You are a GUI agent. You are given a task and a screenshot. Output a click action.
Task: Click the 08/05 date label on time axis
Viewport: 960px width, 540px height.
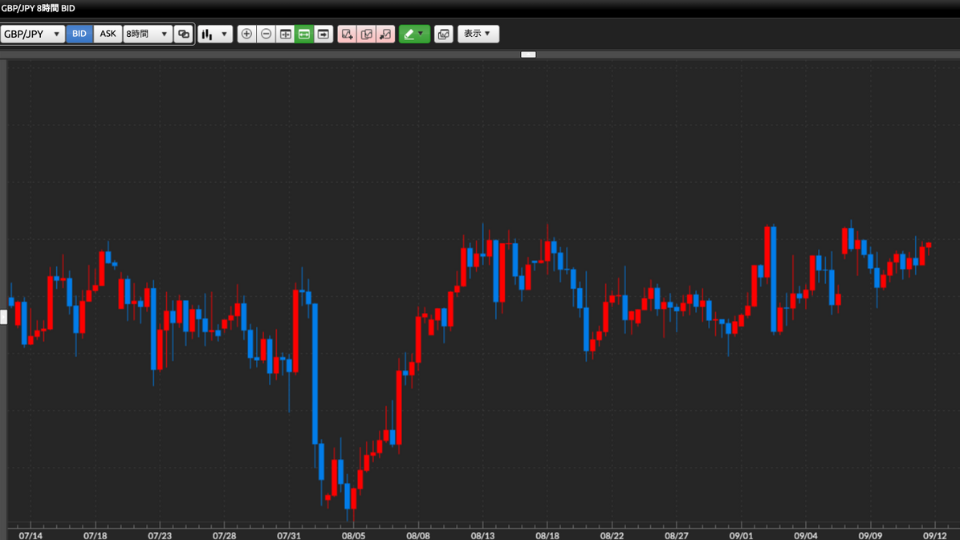[353, 535]
